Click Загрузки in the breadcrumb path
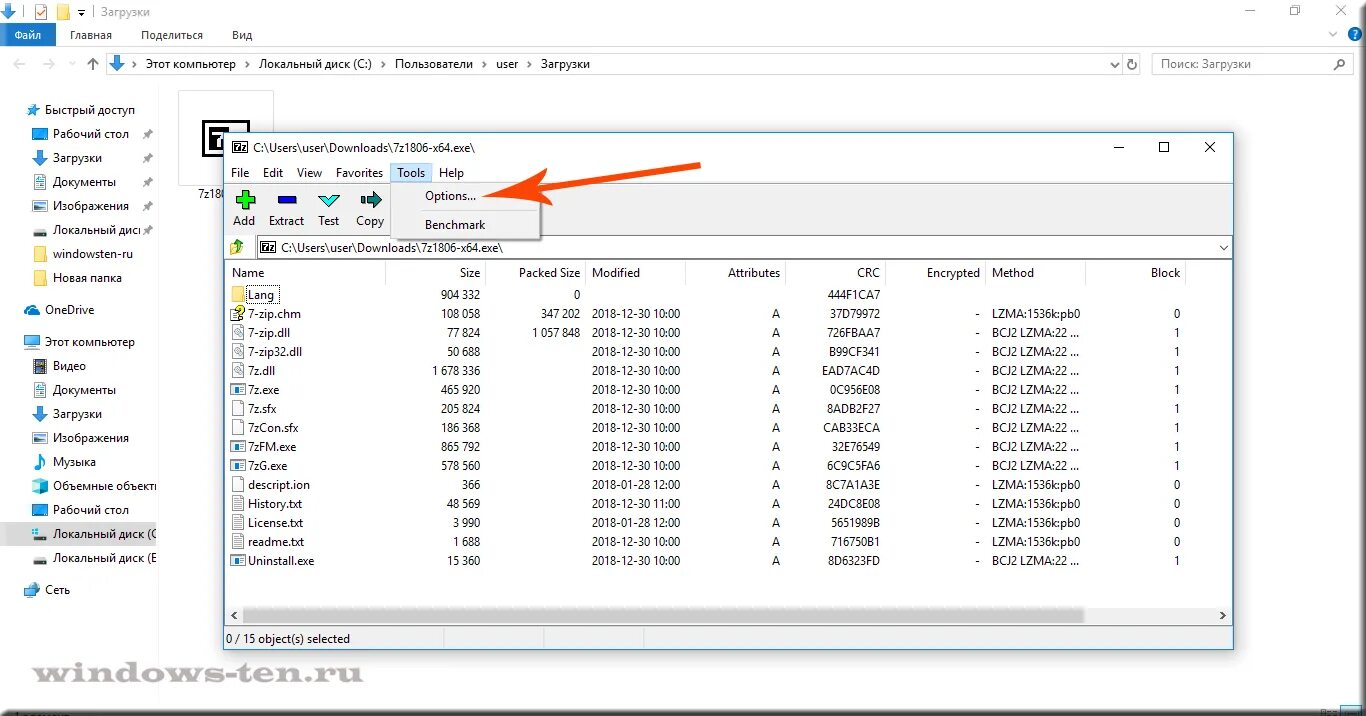This screenshot has width=1366, height=716. coord(565,64)
